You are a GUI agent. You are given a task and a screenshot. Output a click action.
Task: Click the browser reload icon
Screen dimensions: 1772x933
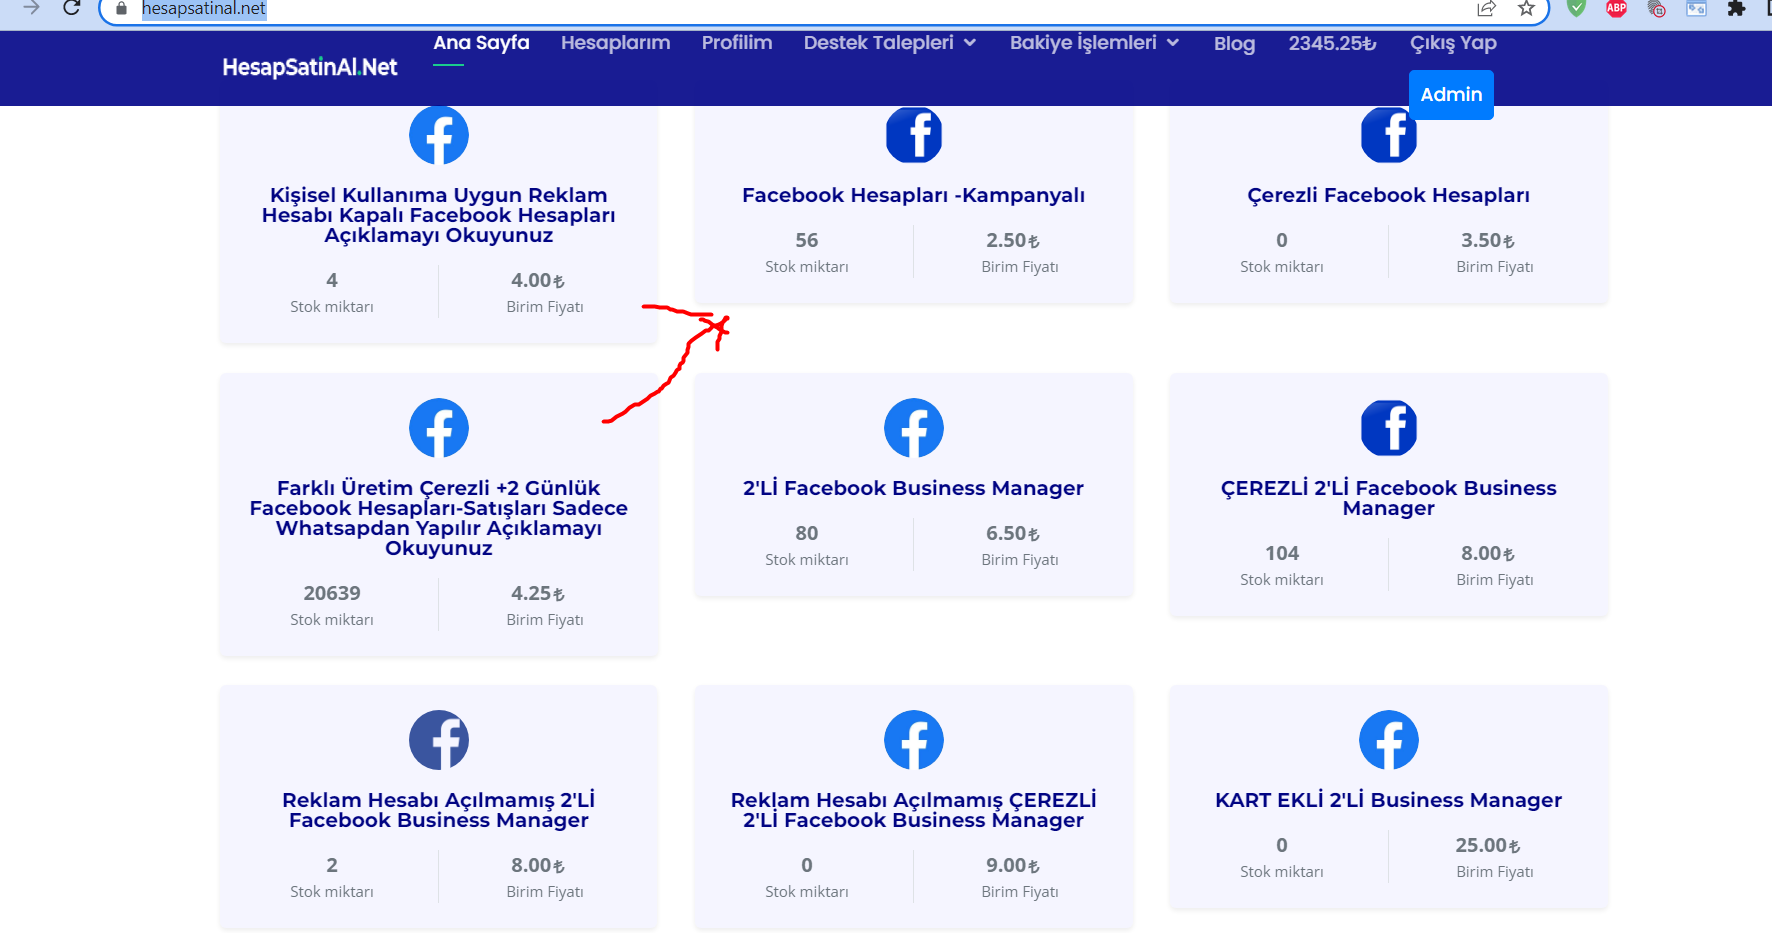pyautogui.click(x=71, y=8)
